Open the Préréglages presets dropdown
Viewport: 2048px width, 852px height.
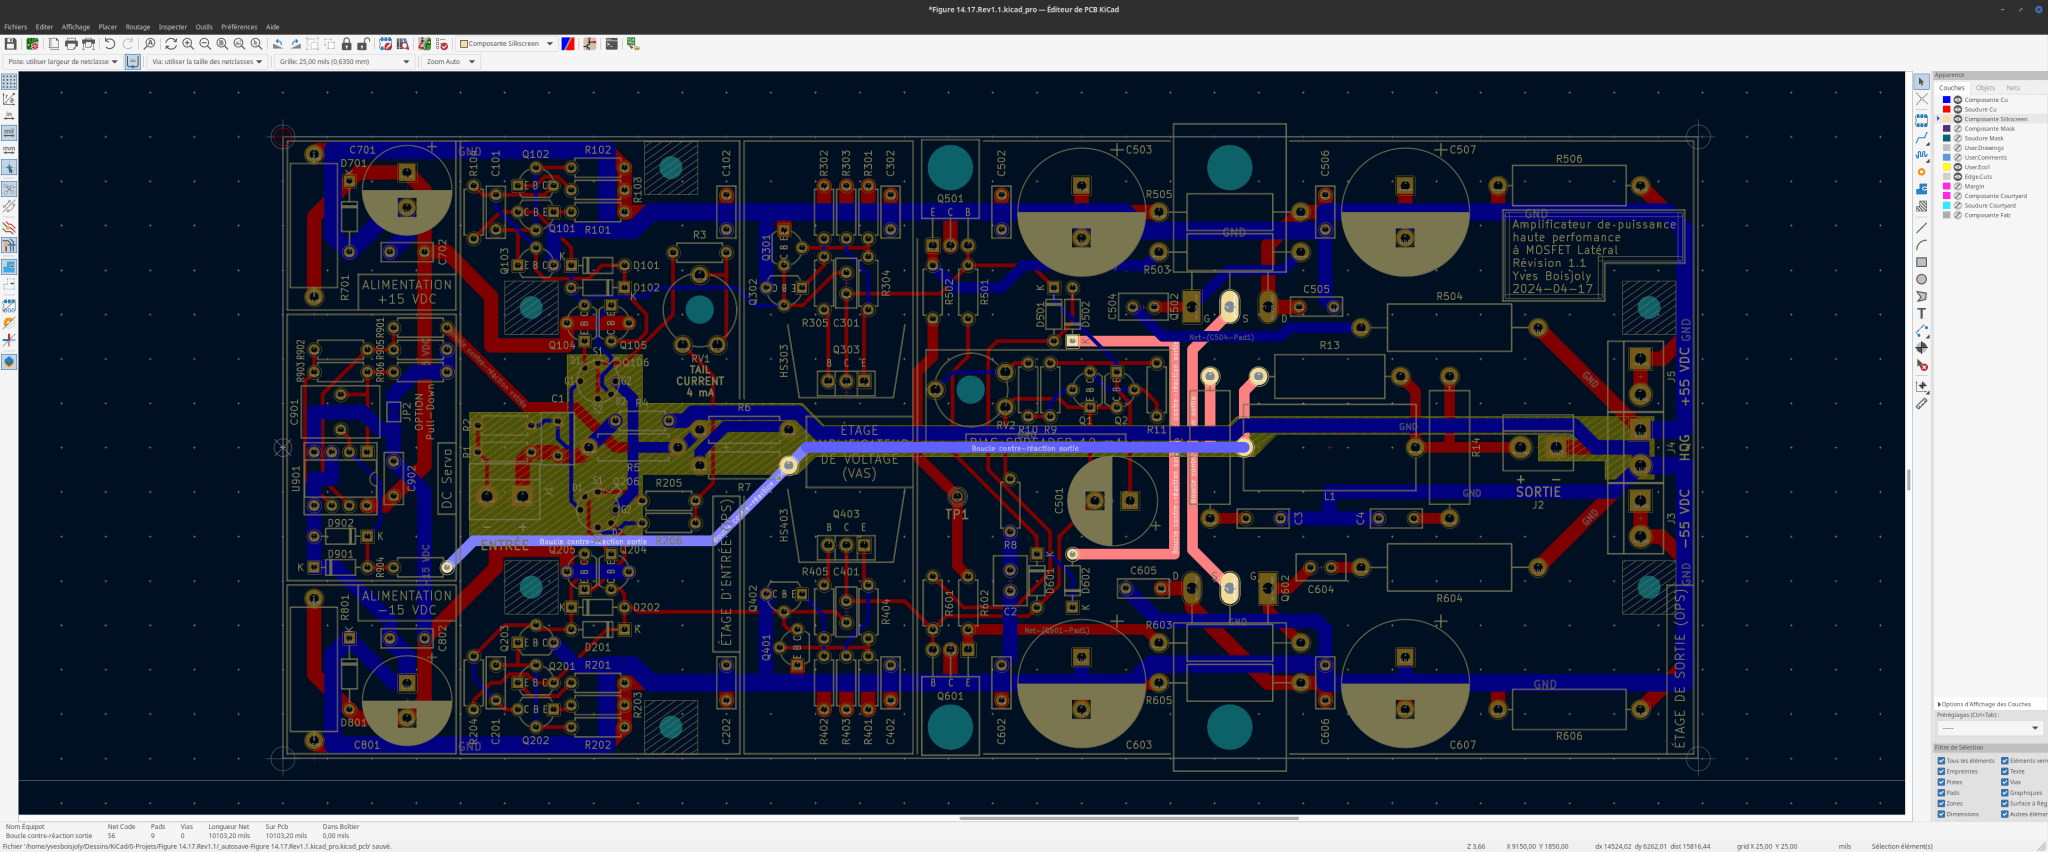[1990, 728]
